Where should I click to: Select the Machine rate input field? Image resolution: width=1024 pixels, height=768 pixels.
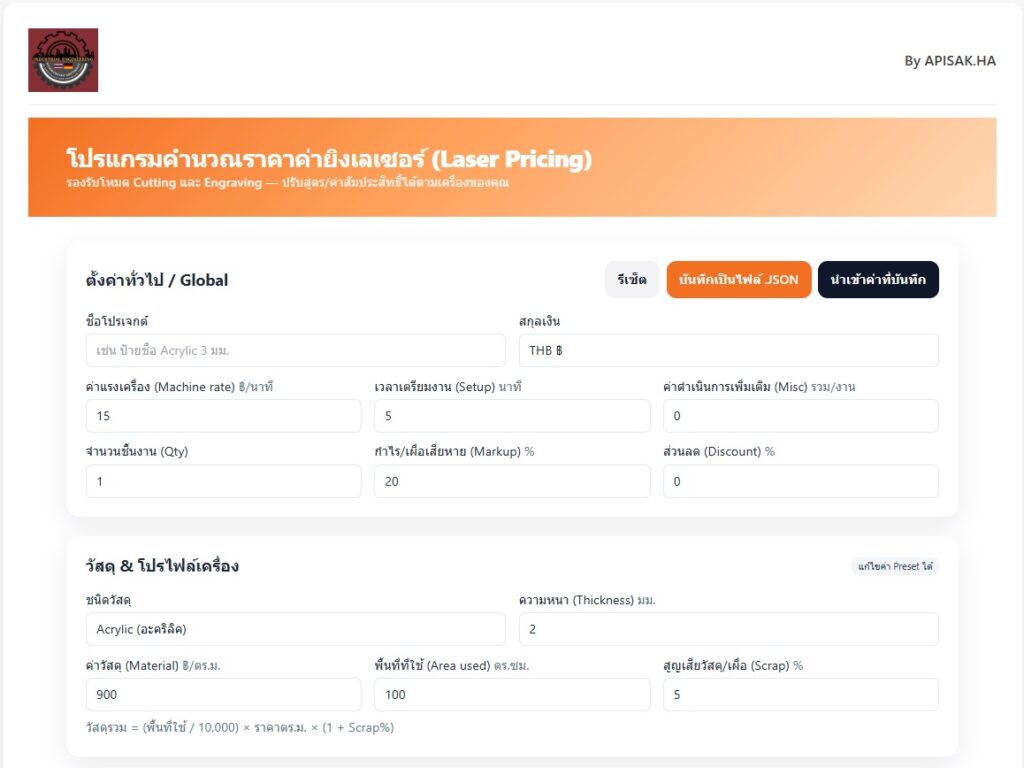[x=224, y=416]
